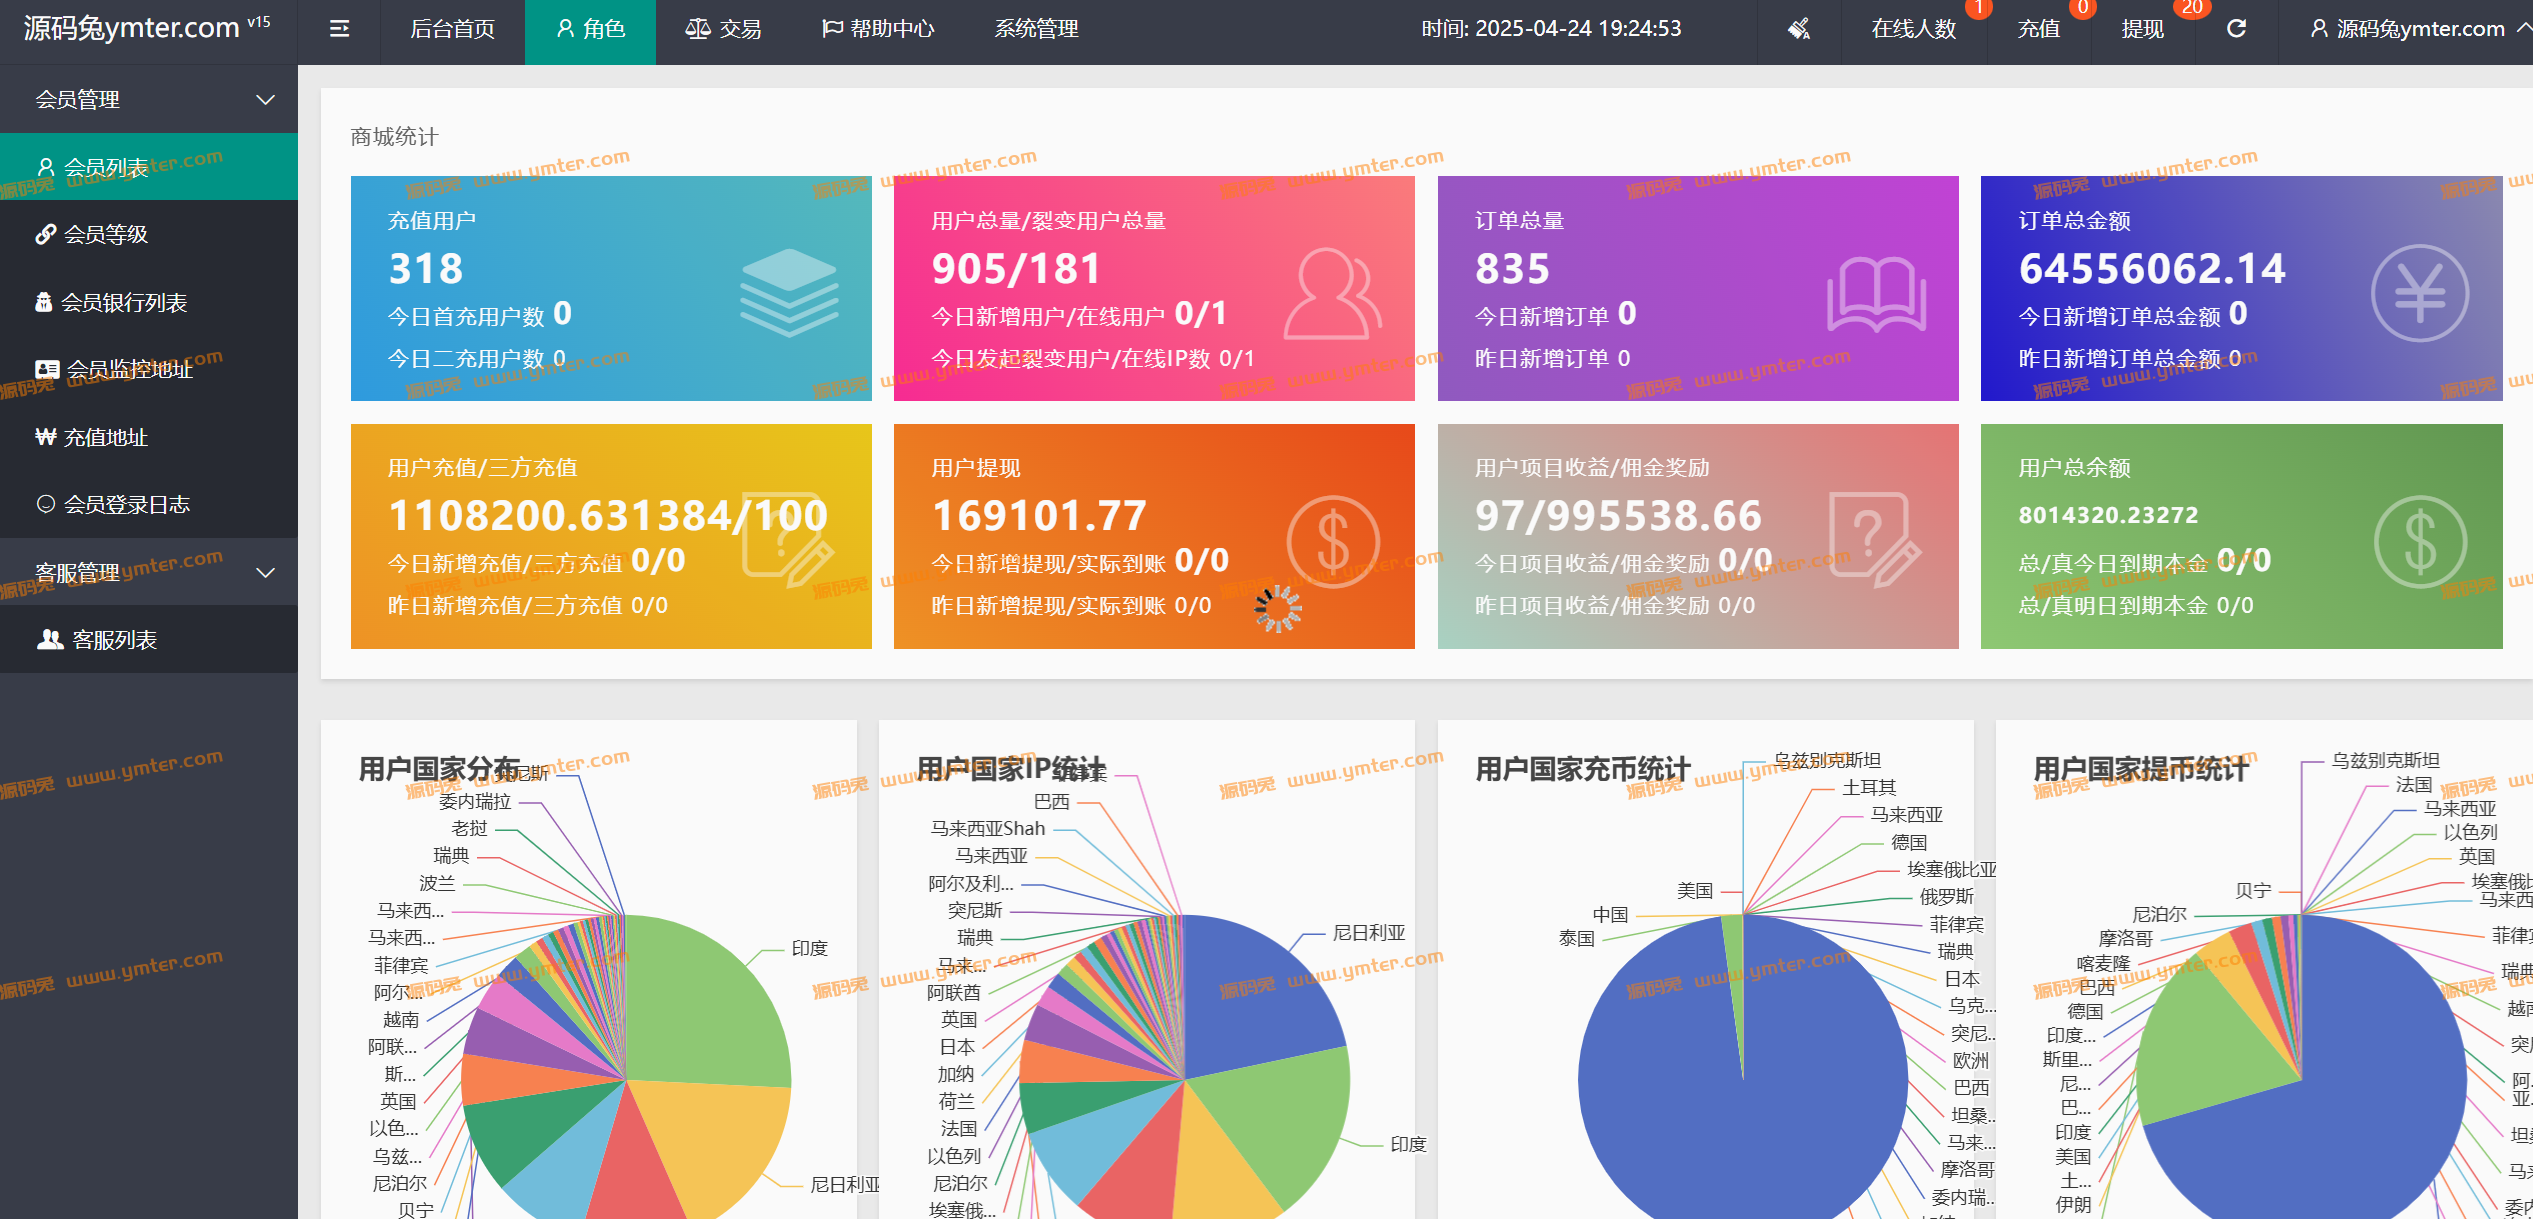Click the 169101.77 withdrawal value

pos(1039,515)
